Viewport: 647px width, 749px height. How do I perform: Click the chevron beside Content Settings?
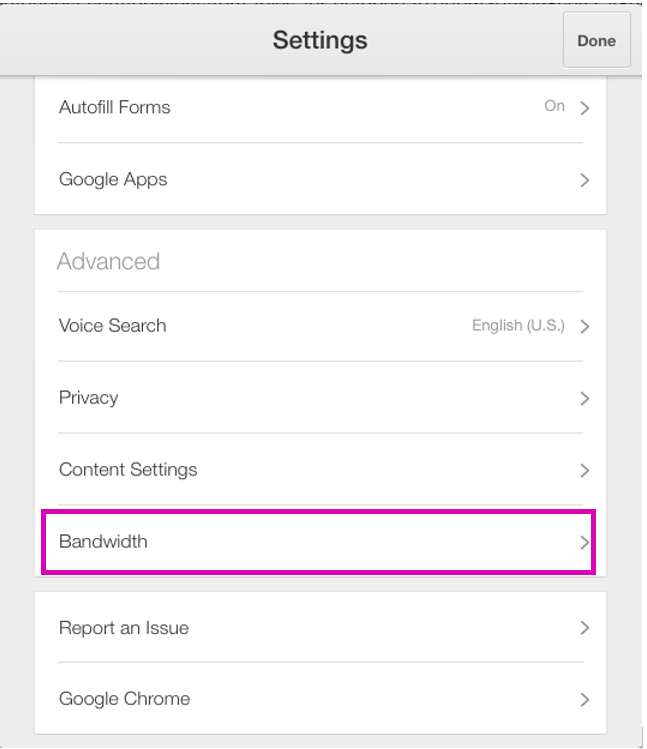(x=584, y=471)
